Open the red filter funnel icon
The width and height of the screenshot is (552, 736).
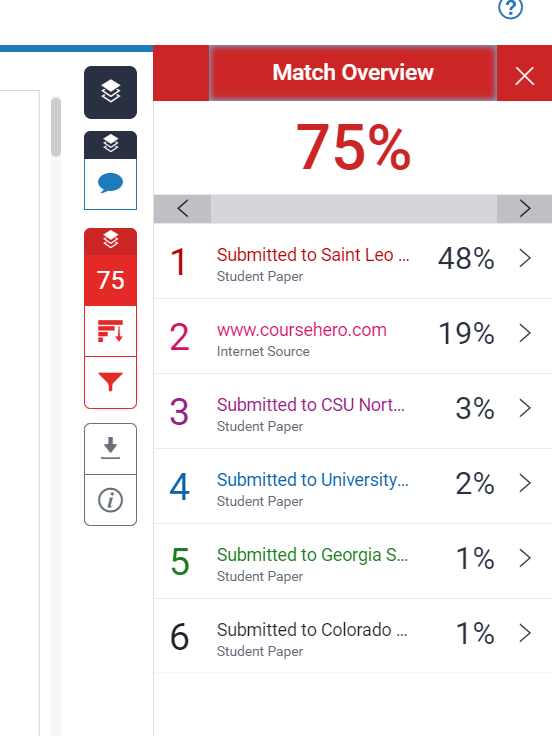point(110,382)
